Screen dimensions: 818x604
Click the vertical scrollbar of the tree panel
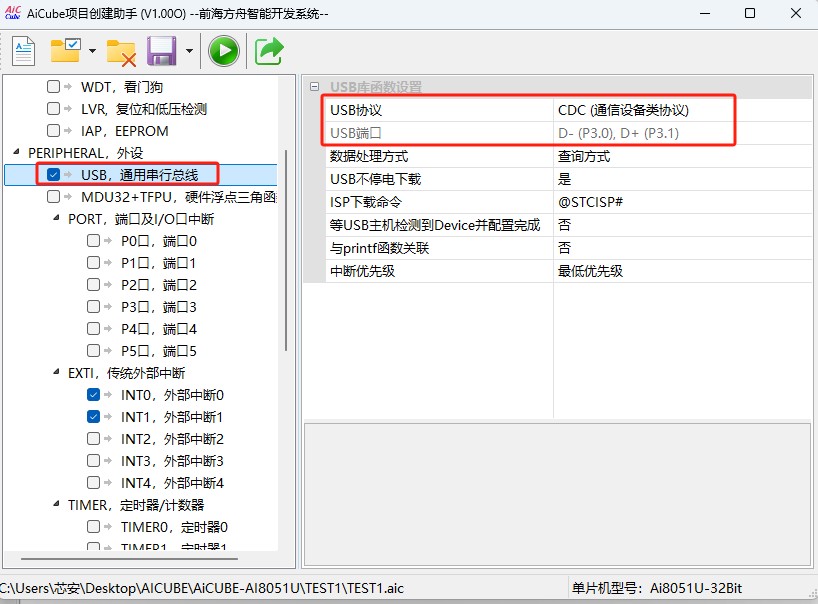pyautogui.click(x=286, y=250)
